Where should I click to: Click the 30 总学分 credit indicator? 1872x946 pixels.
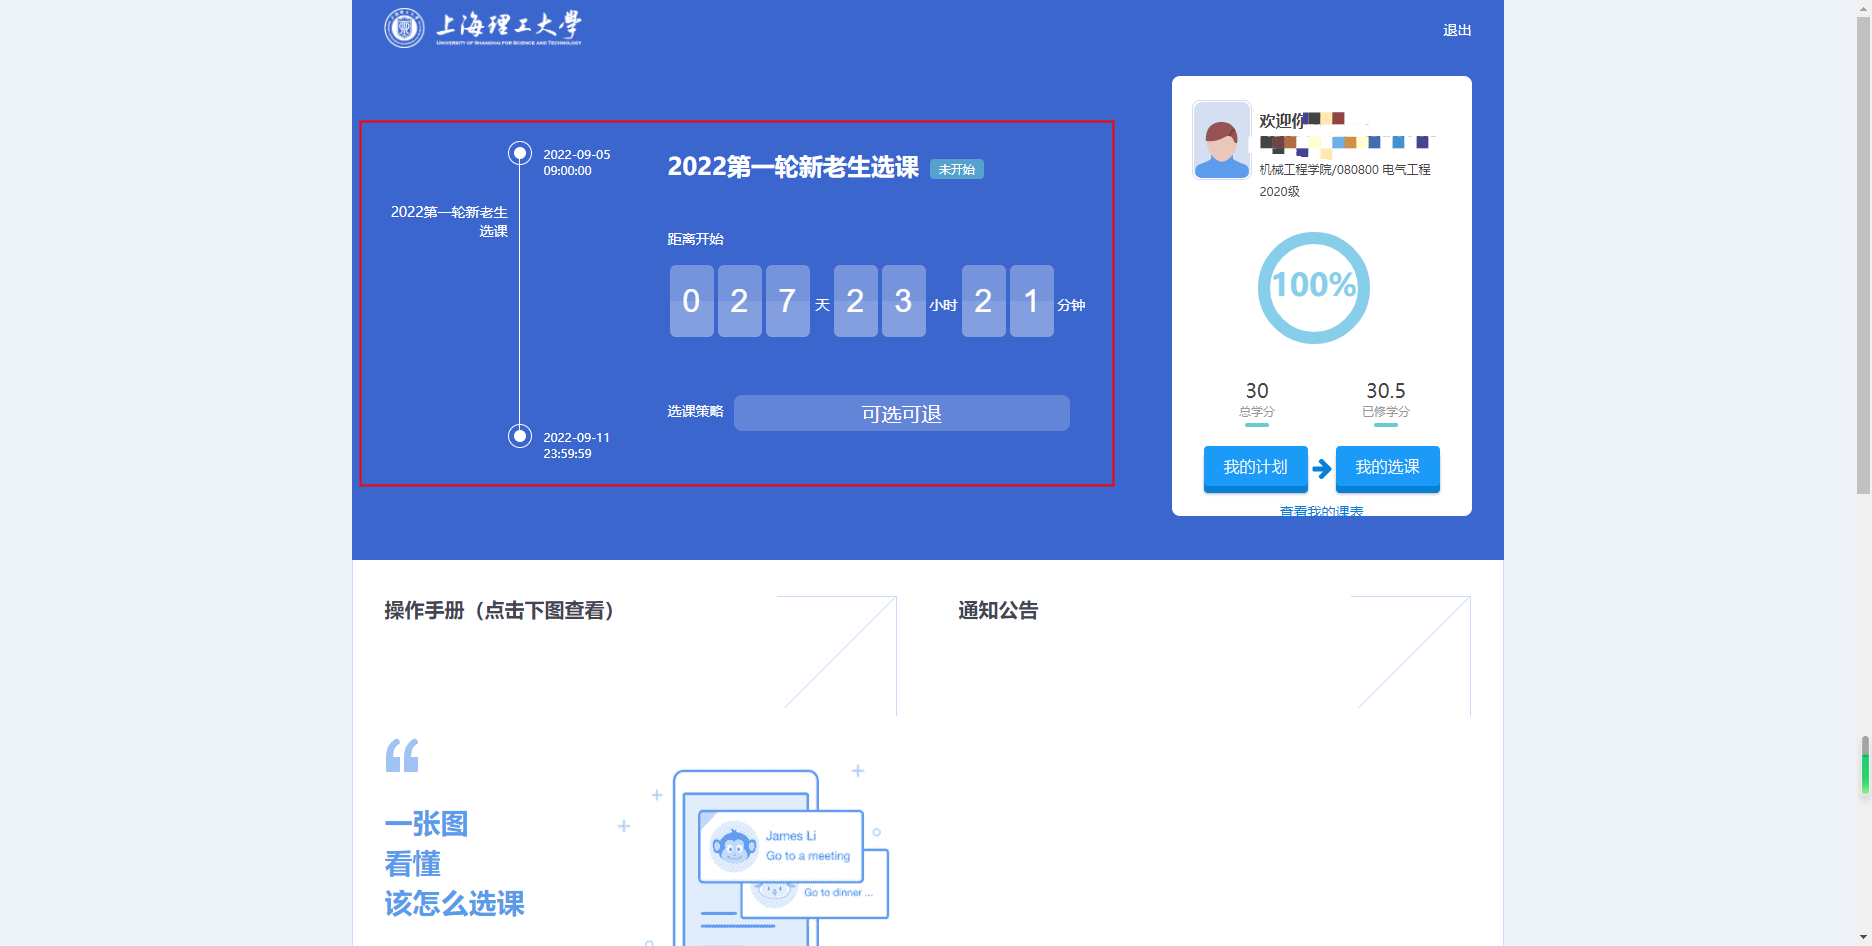(1256, 399)
